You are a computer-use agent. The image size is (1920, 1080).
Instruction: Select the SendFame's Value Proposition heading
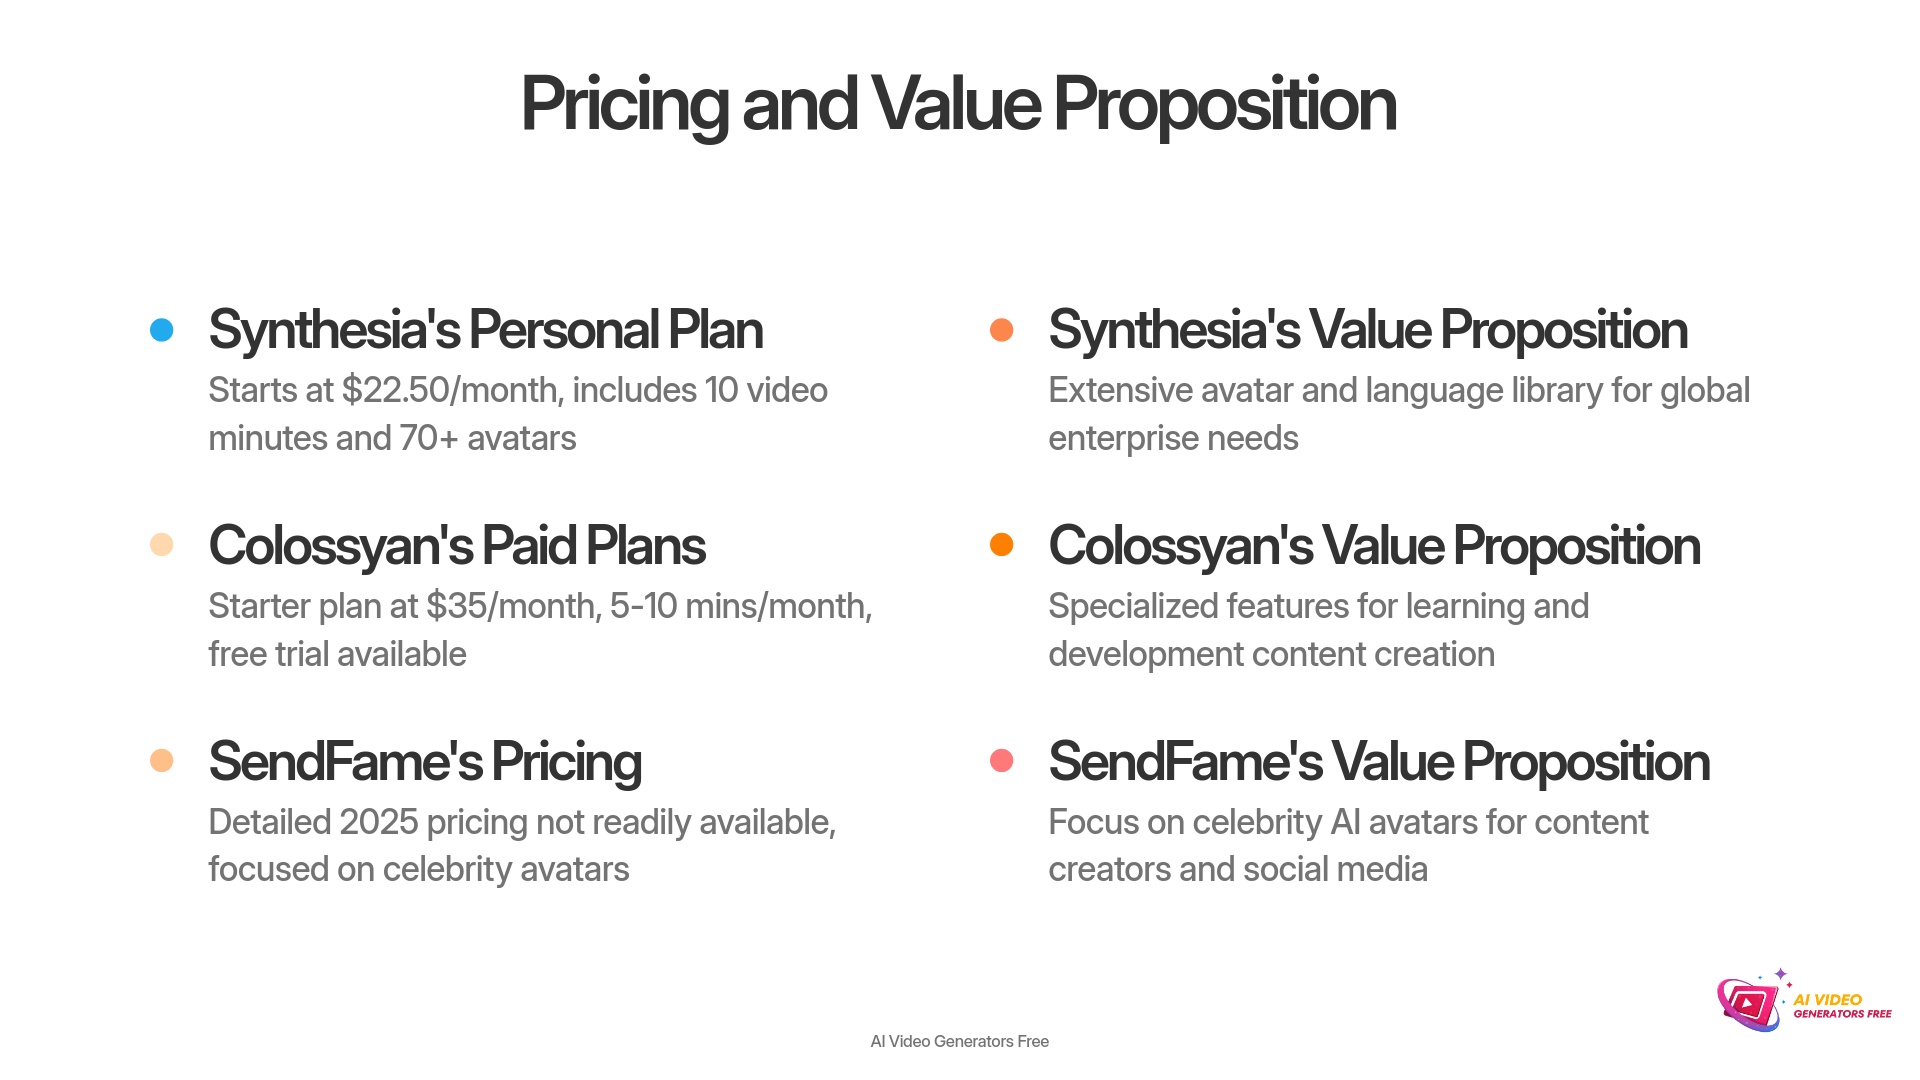pos(1379,762)
